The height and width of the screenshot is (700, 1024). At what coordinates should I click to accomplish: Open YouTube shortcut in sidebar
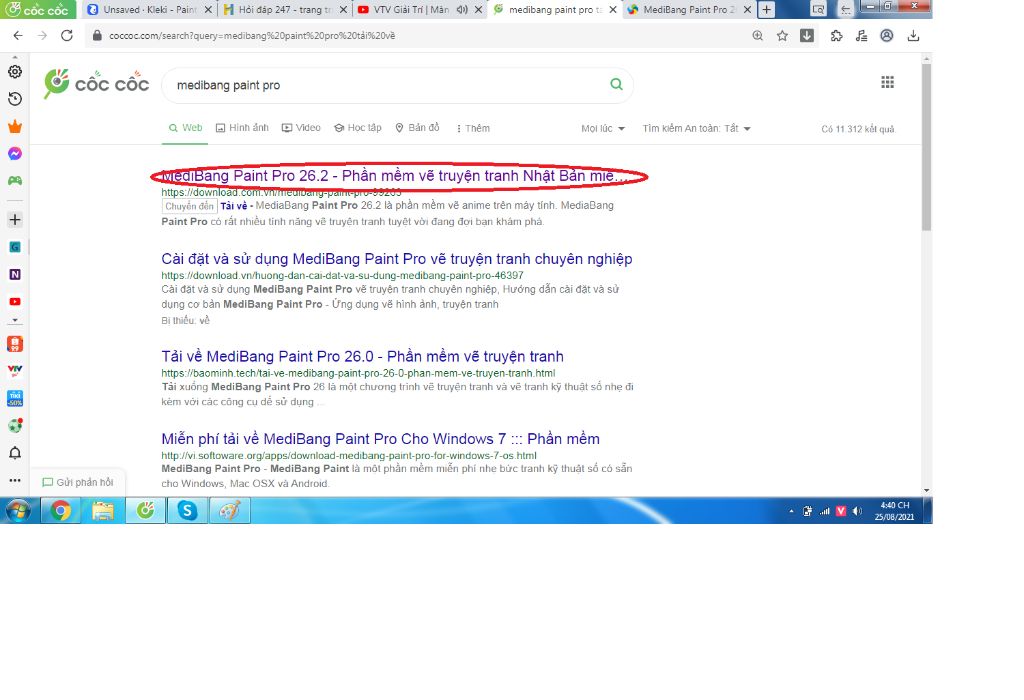[x=15, y=302]
